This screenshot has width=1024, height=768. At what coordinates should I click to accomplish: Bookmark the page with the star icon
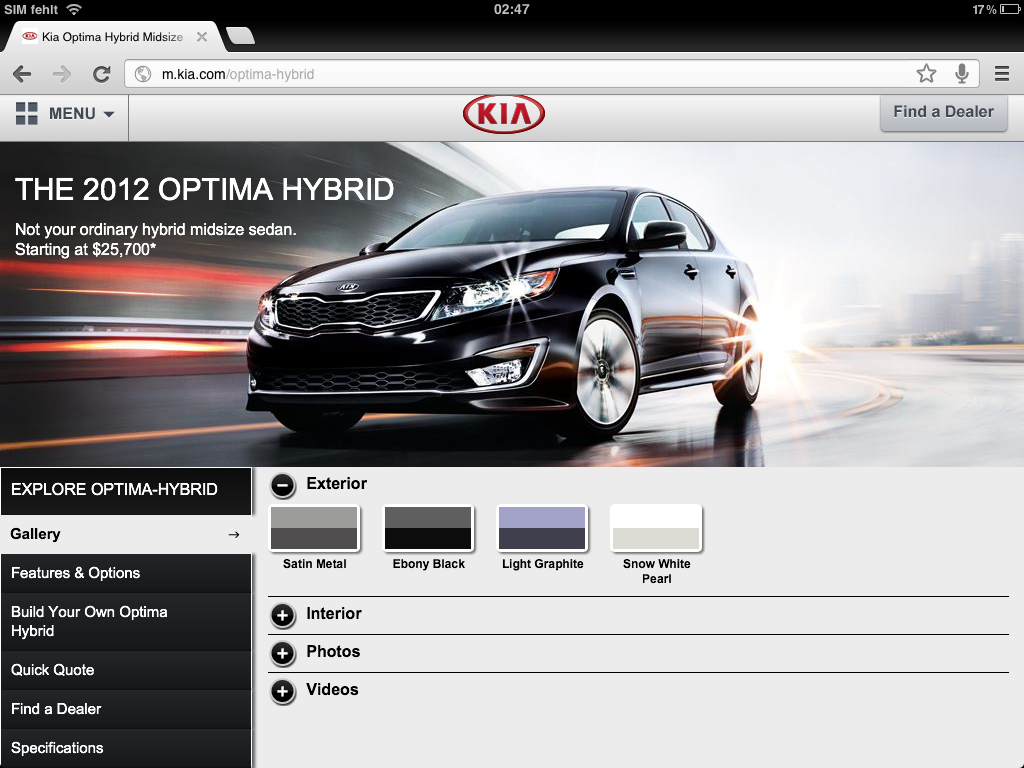tap(926, 73)
